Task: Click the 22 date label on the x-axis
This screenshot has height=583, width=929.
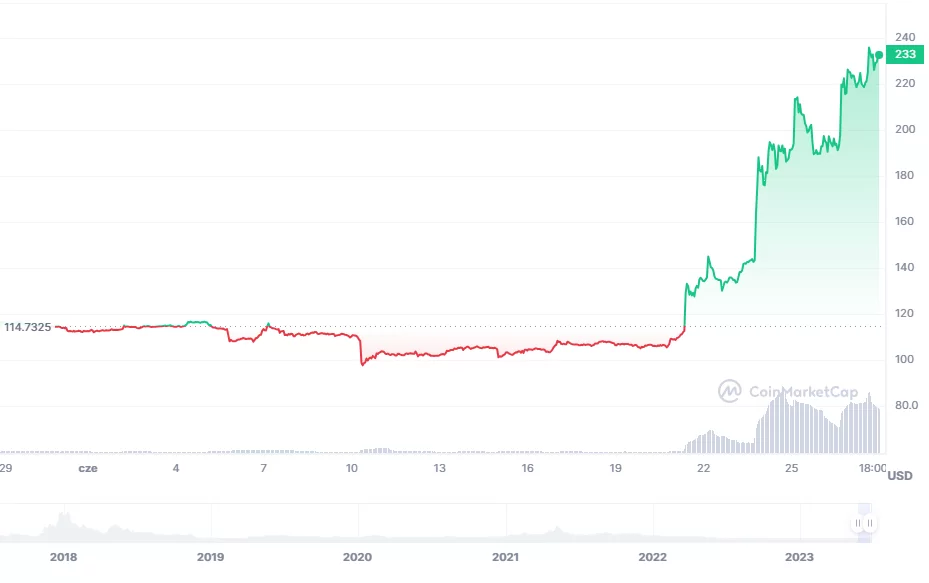Action: pyautogui.click(x=703, y=468)
